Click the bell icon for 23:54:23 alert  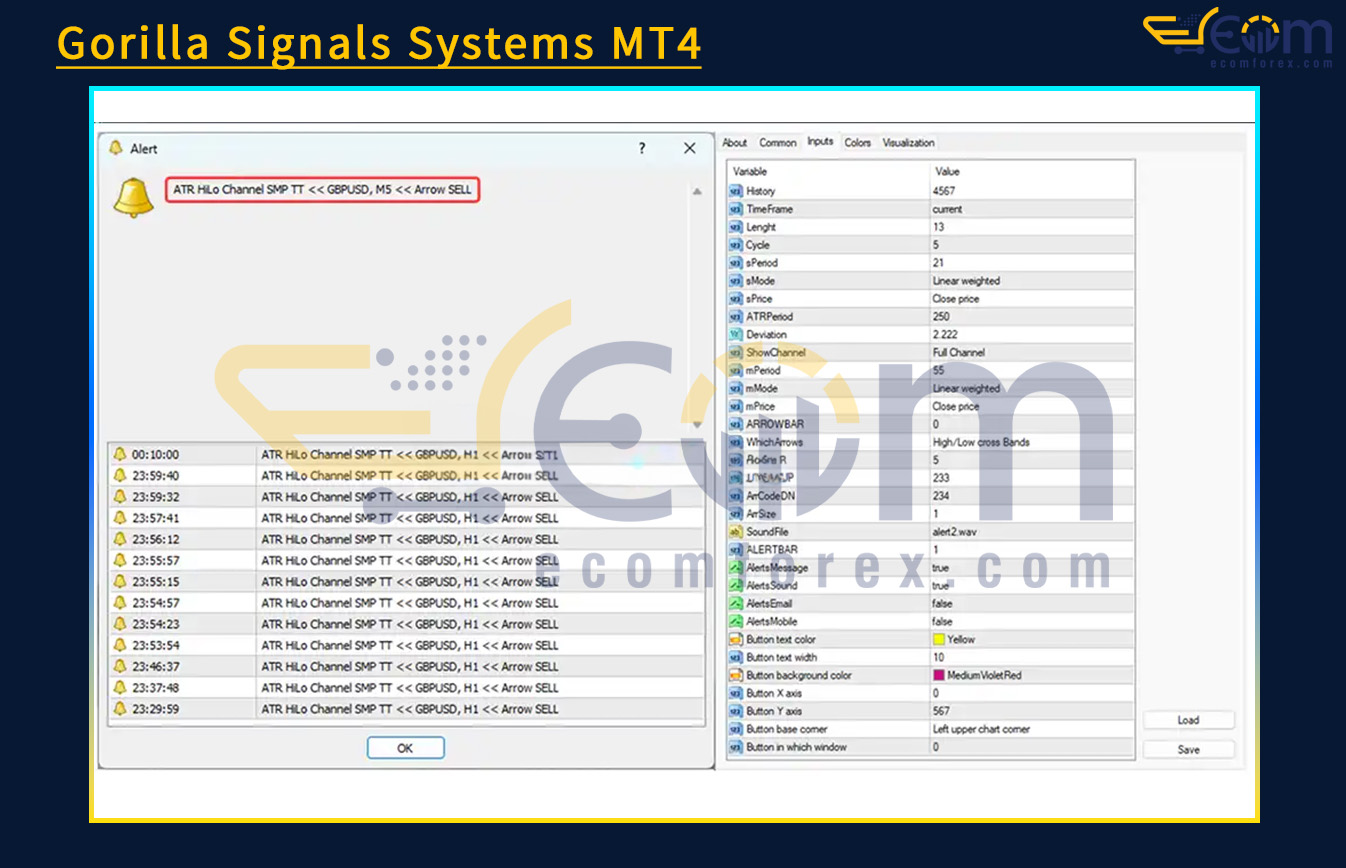pyautogui.click(x=120, y=624)
